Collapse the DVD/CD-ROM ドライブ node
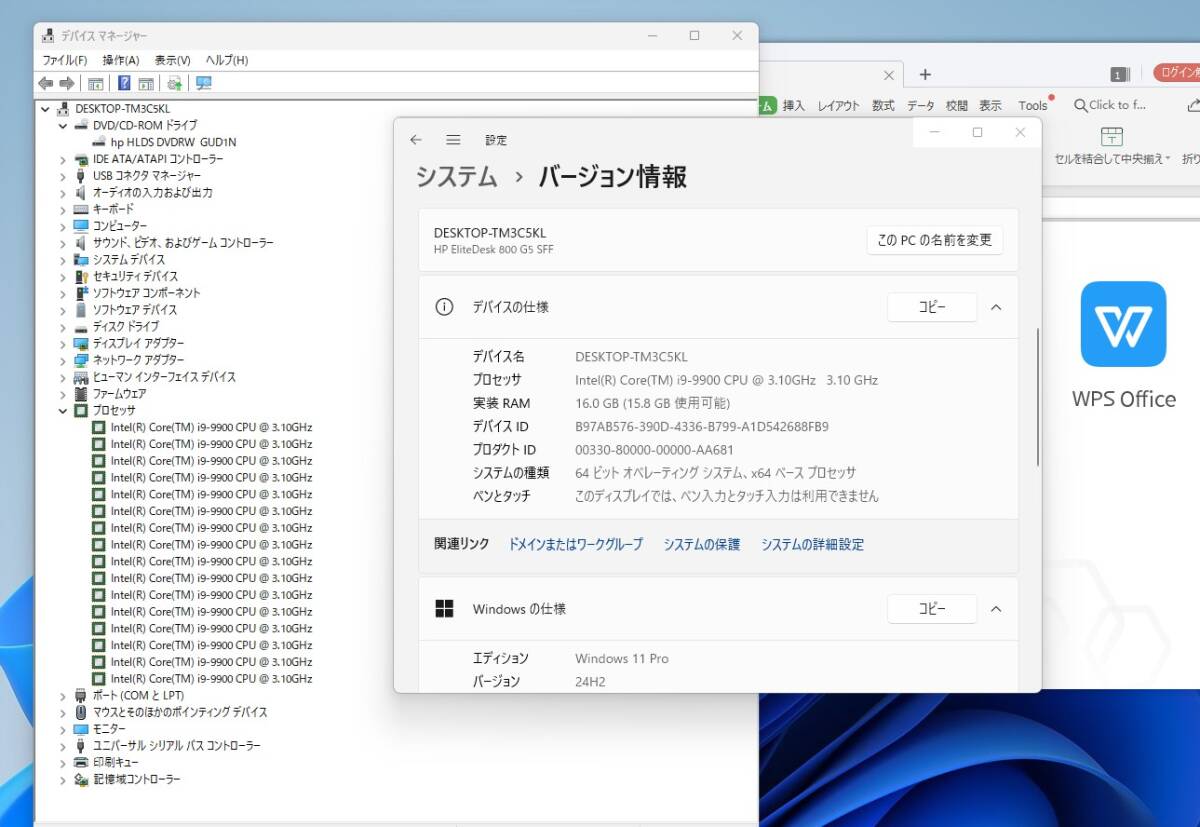The height and width of the screenshot is (827, 1200). coord(63,125)
